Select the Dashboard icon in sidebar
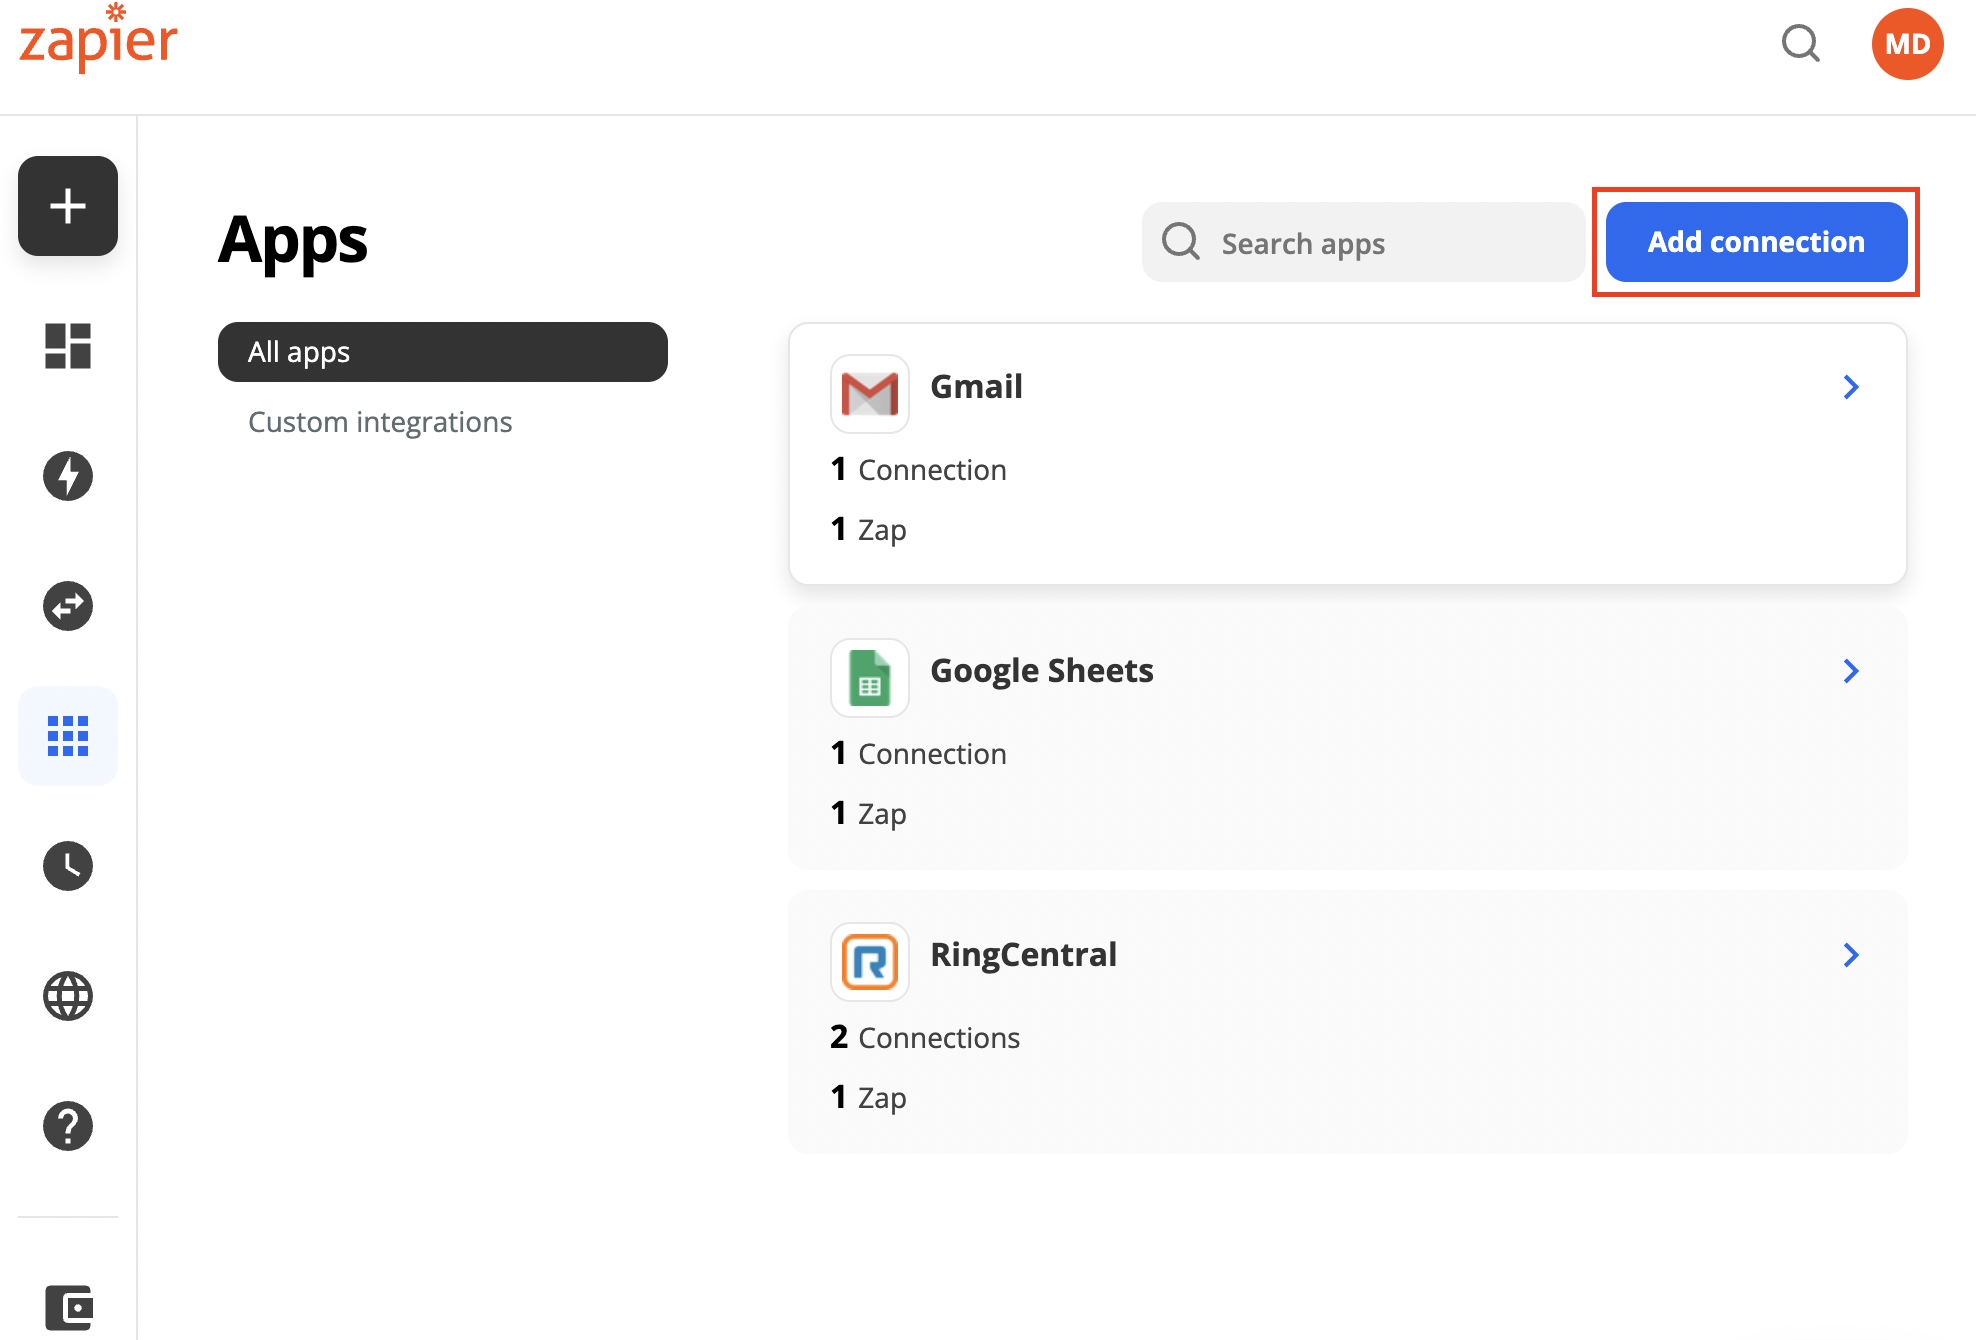1976x1340 pixels. (x=67, y=346)
